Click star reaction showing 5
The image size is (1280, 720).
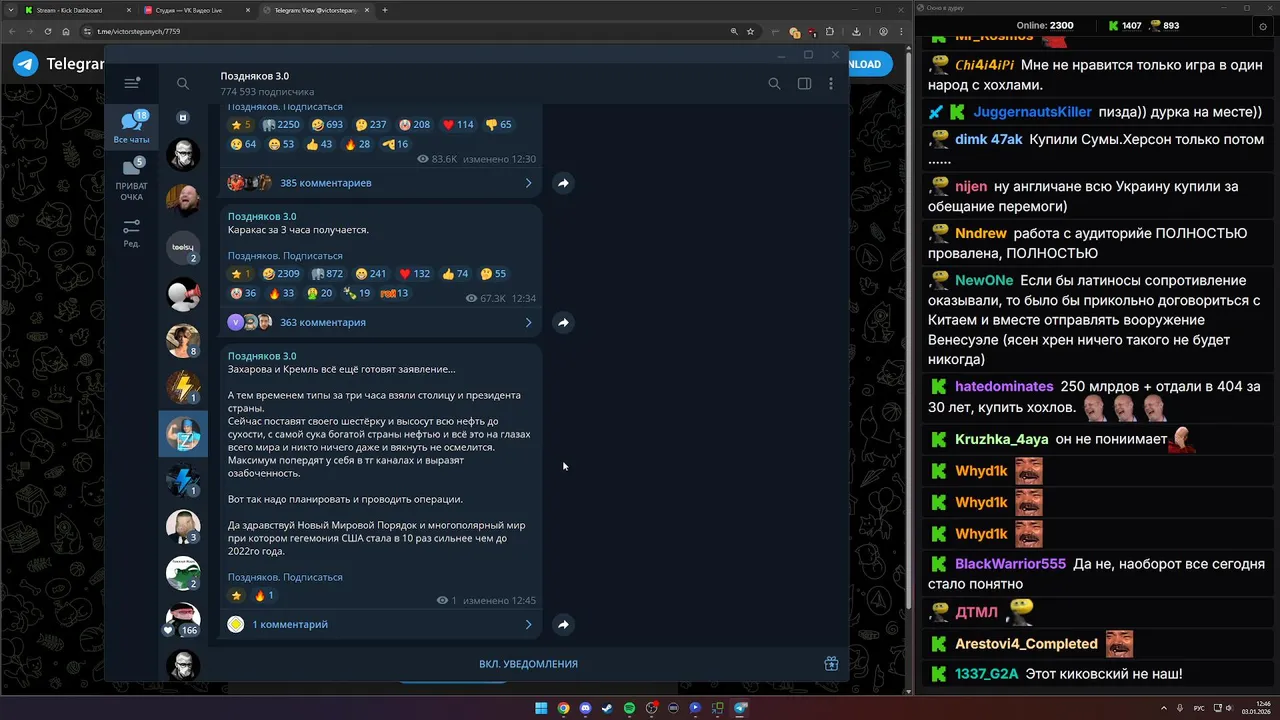point(241,125)
